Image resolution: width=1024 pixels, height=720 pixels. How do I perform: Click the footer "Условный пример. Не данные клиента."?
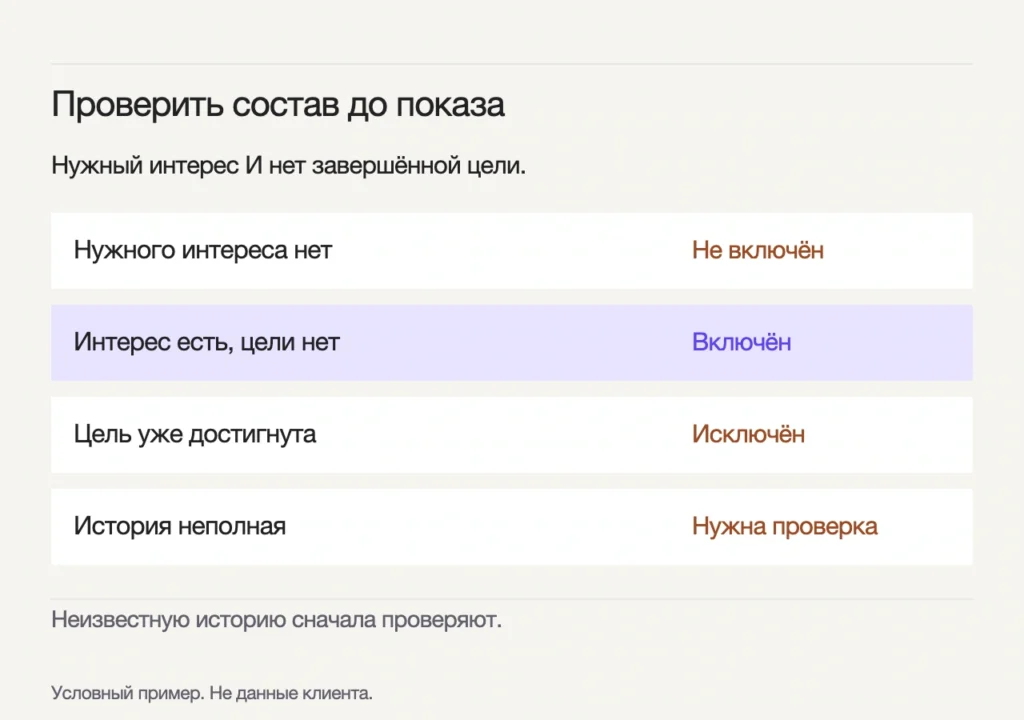coord(212,693)
